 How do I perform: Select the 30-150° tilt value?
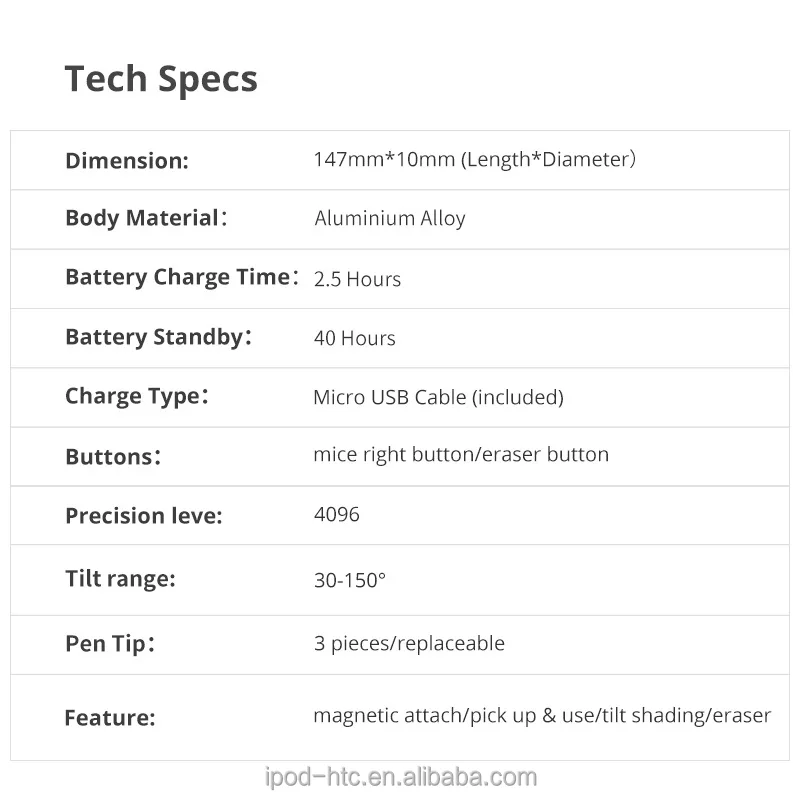pyautogui.click(x=349, y=580)
